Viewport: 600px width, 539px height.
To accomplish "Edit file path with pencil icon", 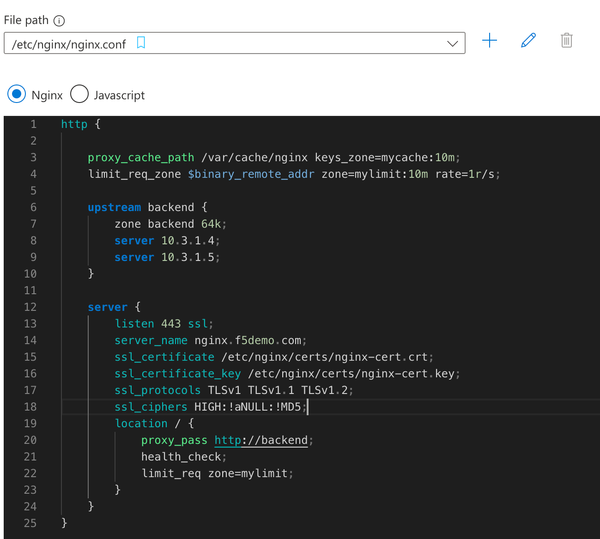I will [x=529, y=41].
